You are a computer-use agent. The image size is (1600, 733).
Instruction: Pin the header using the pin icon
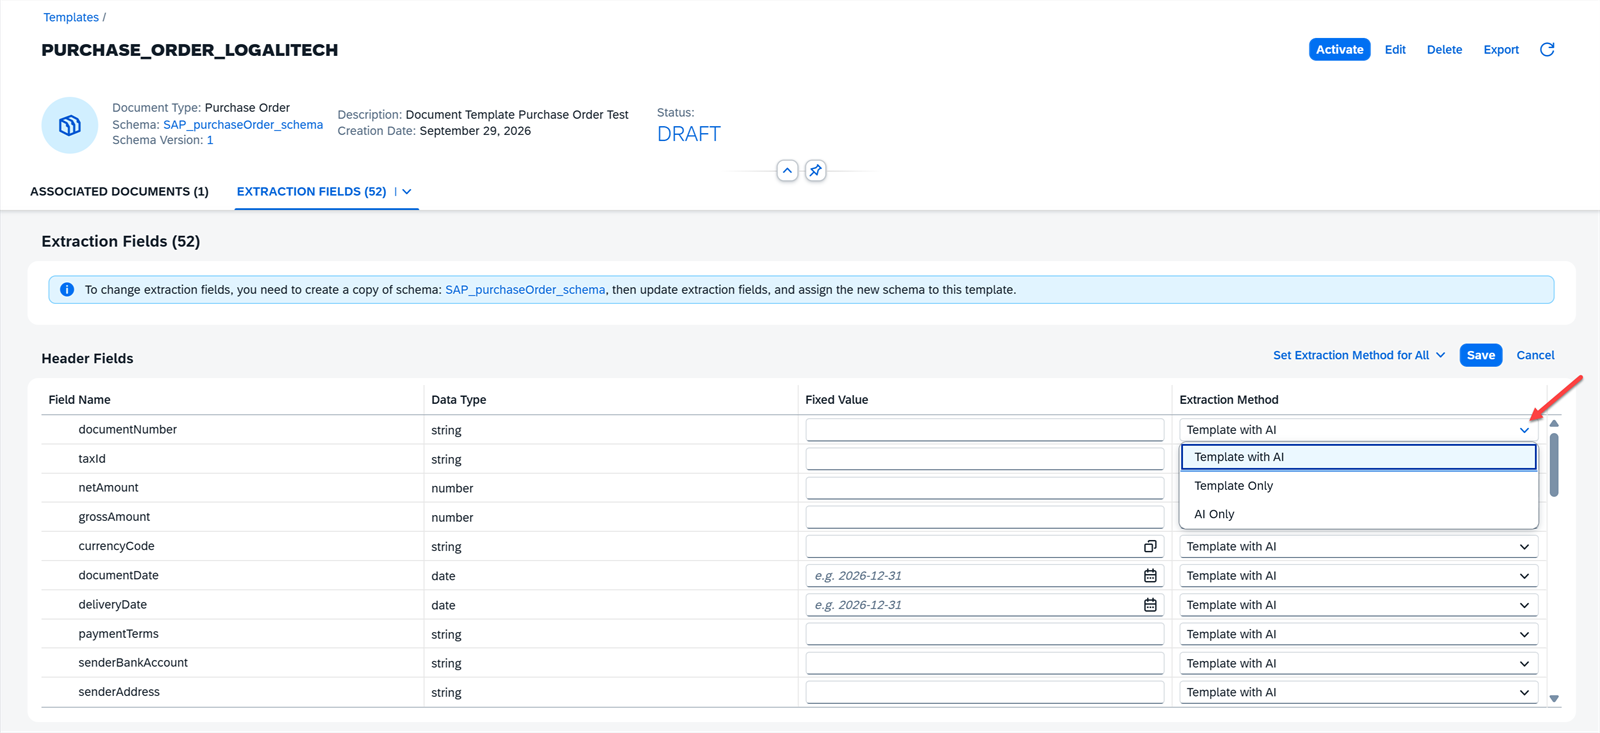(x=816, y=171)
